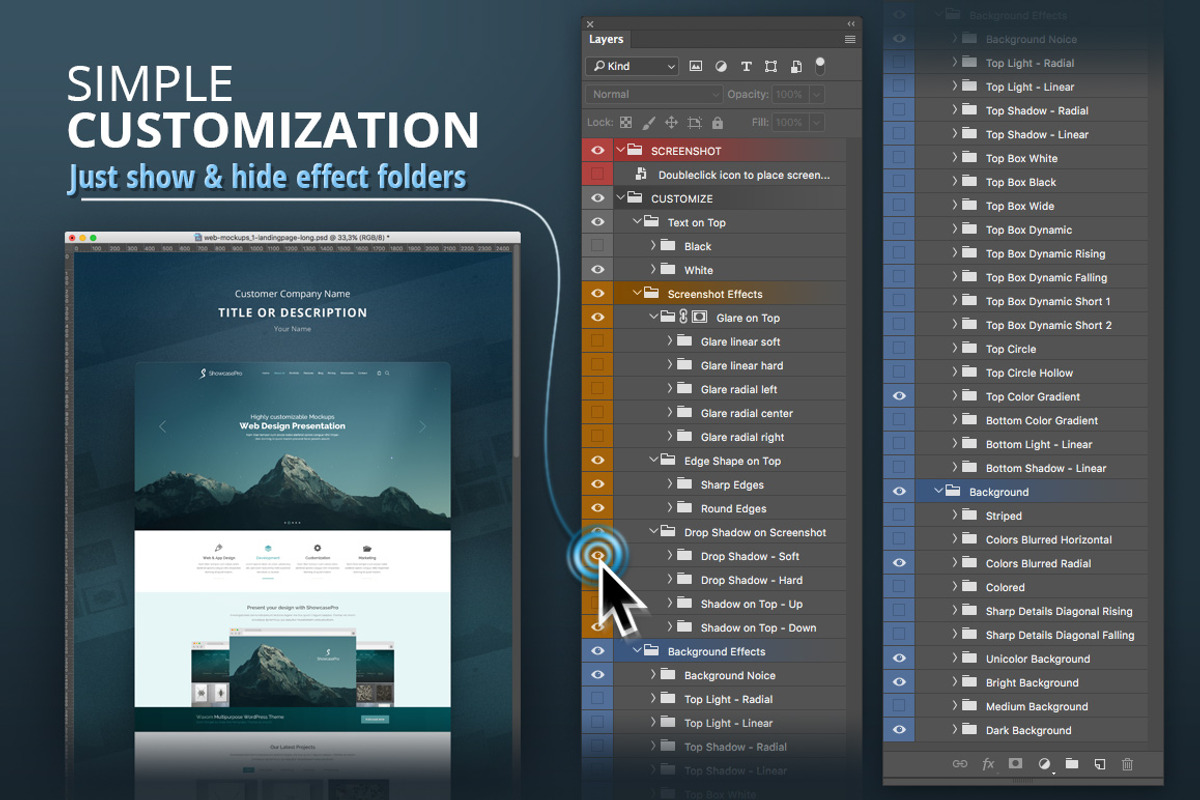Click the delete layer trash icon

click(1127, 764)
